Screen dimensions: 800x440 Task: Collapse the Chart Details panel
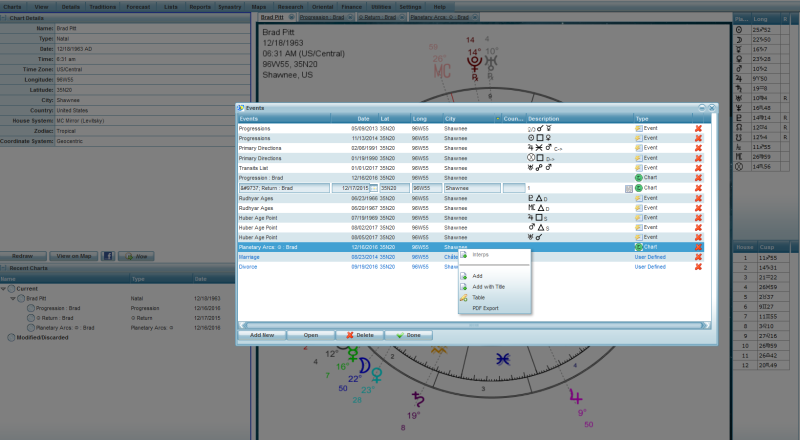tap(5, 18)
